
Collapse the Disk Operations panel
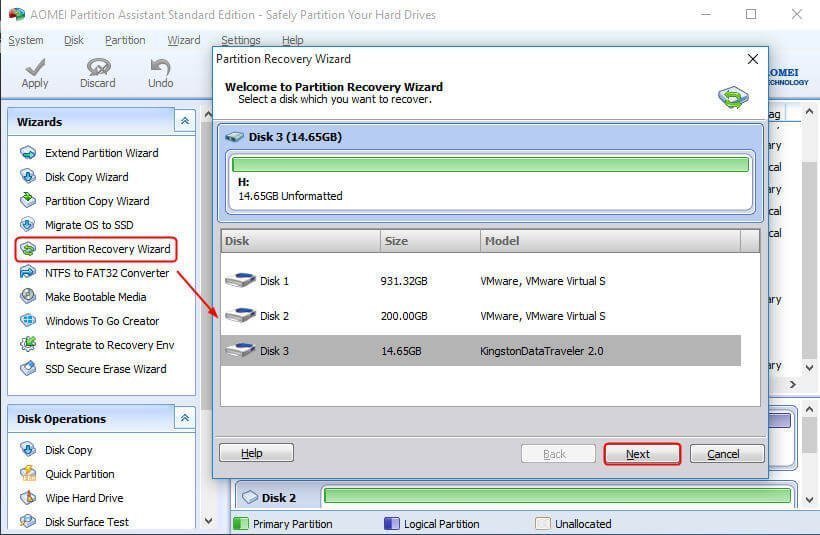[185, 418]
